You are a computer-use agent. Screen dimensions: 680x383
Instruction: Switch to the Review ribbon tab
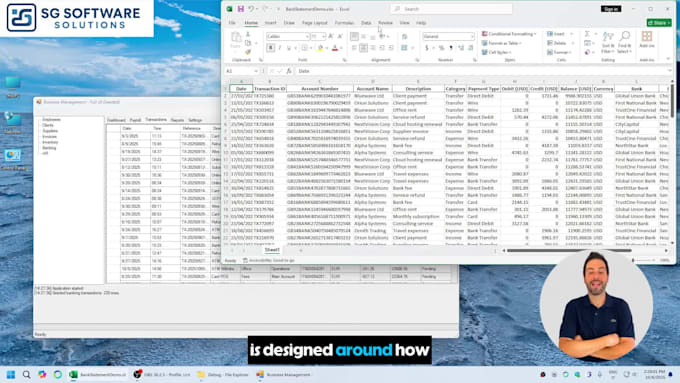coord(385,23)
